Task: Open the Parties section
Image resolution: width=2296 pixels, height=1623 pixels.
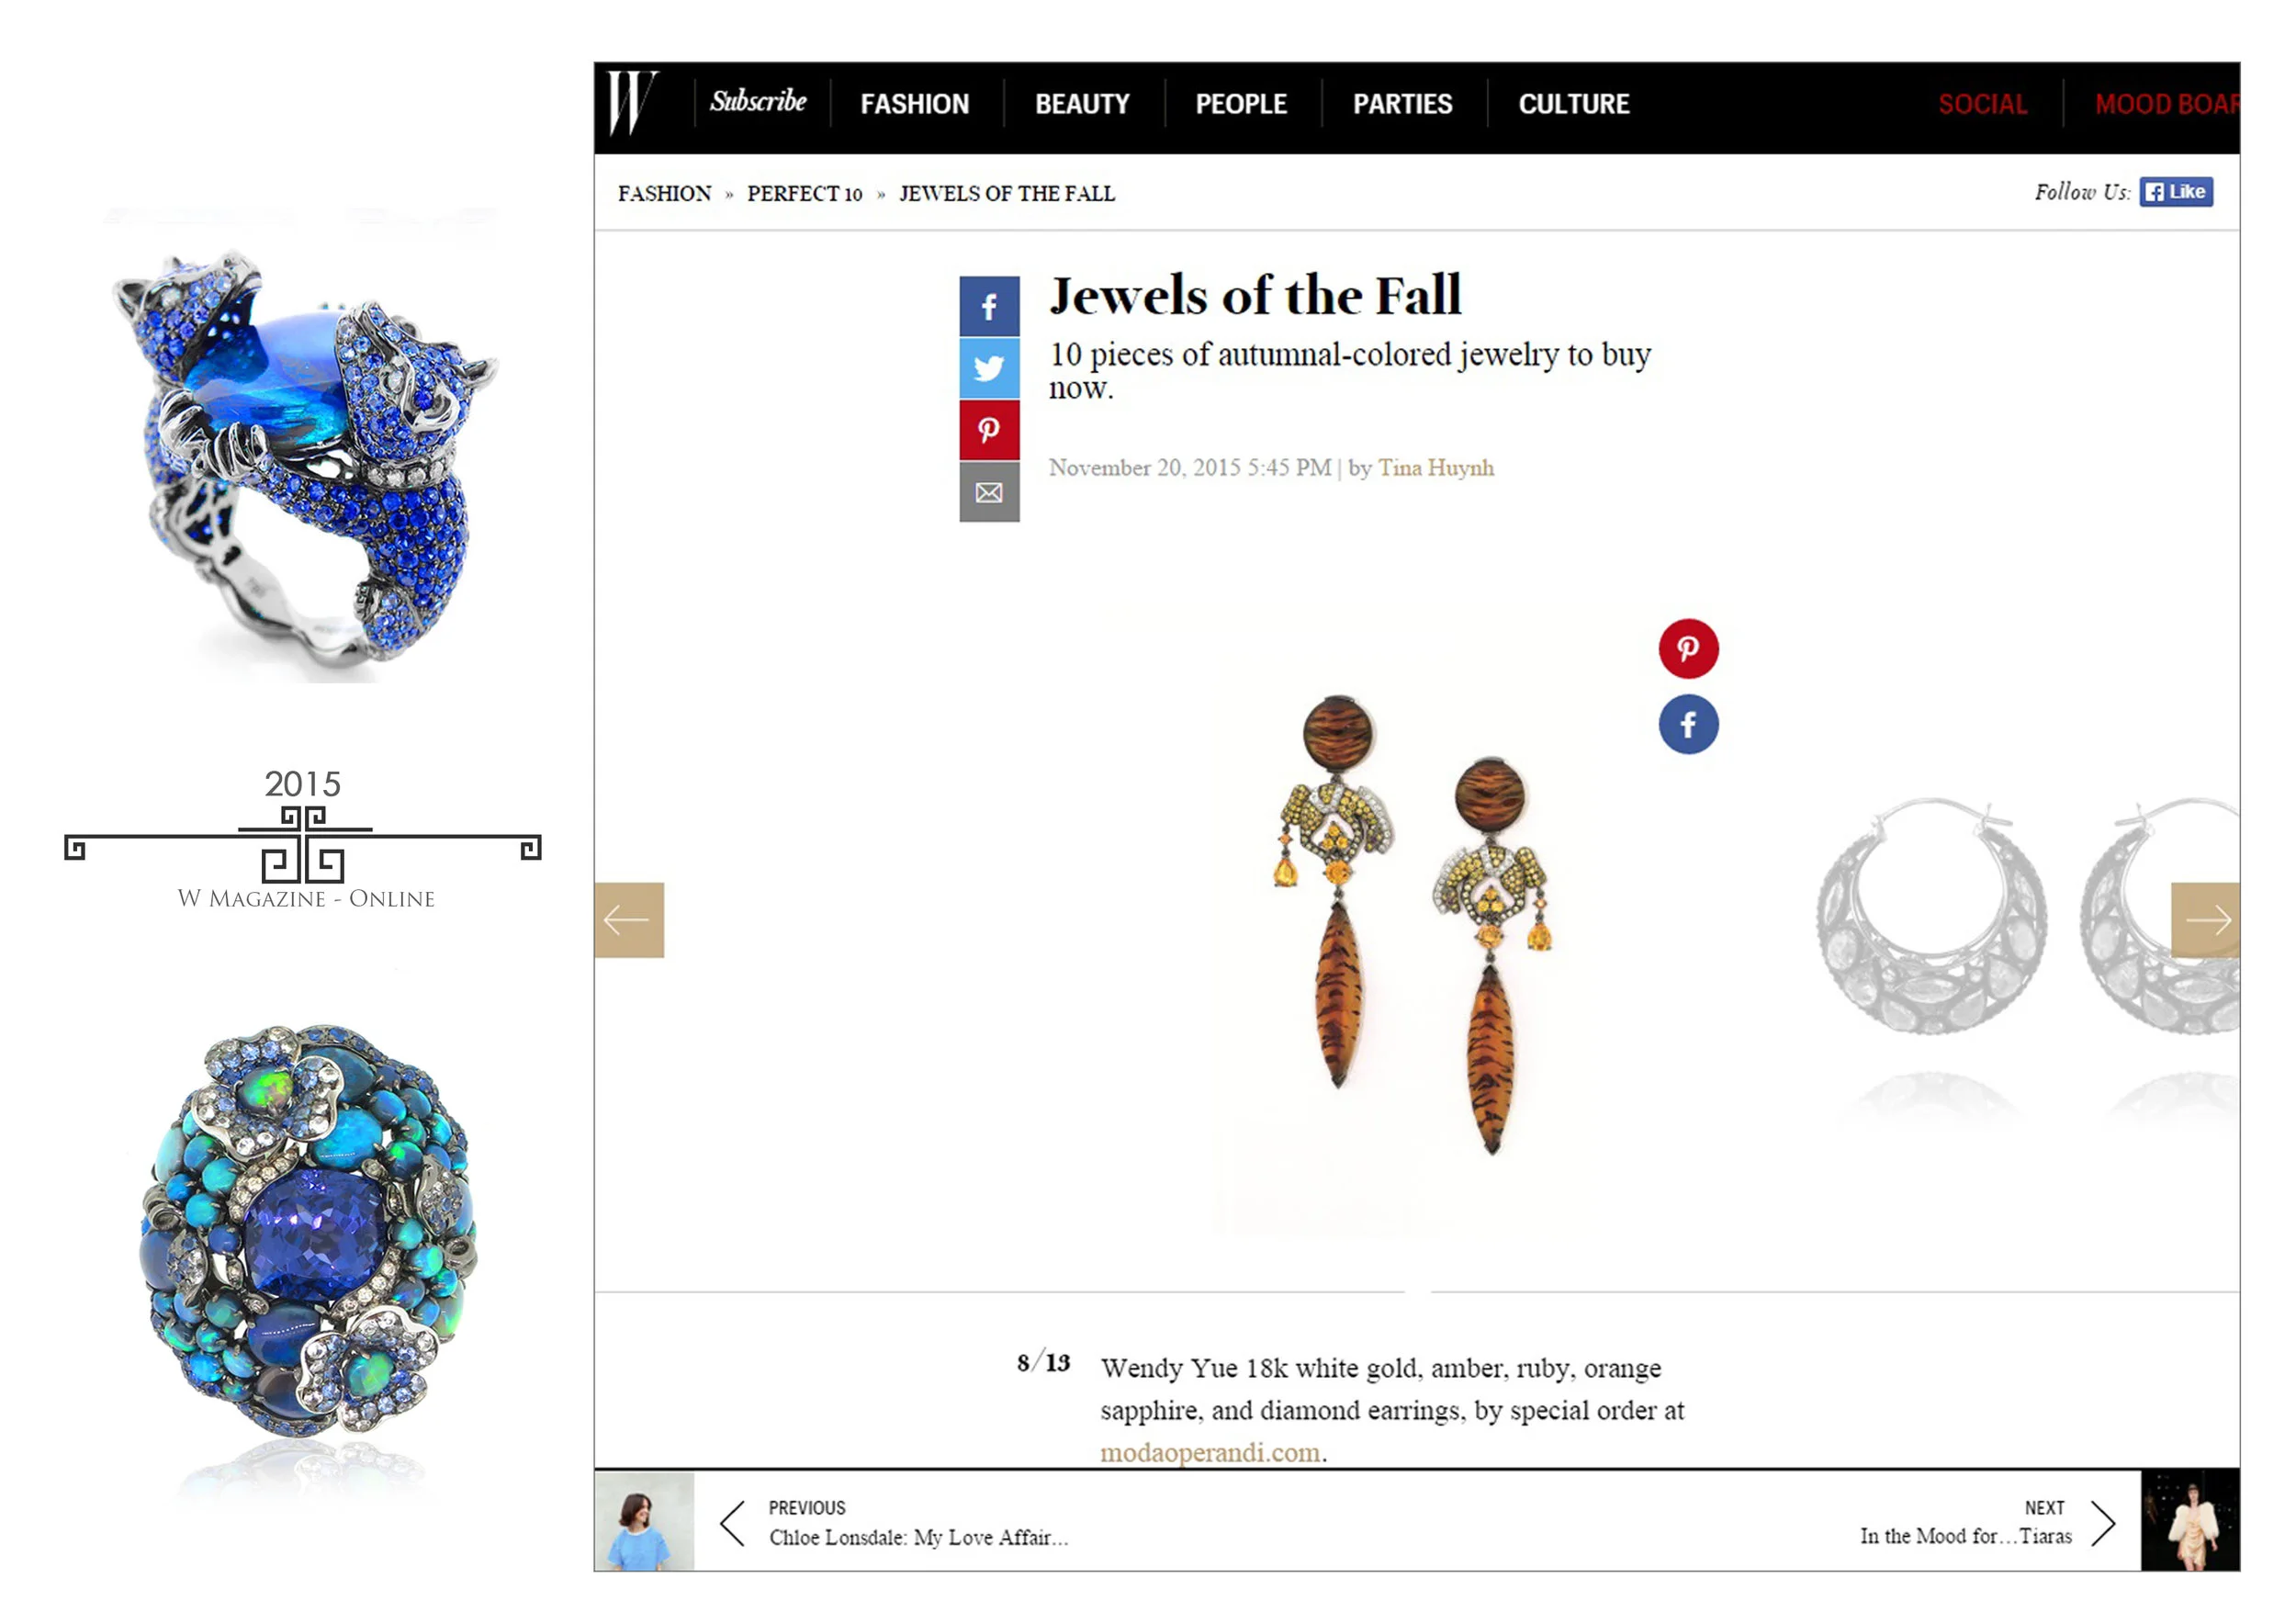Action: pyautogui.click(x=1402, y=104)
